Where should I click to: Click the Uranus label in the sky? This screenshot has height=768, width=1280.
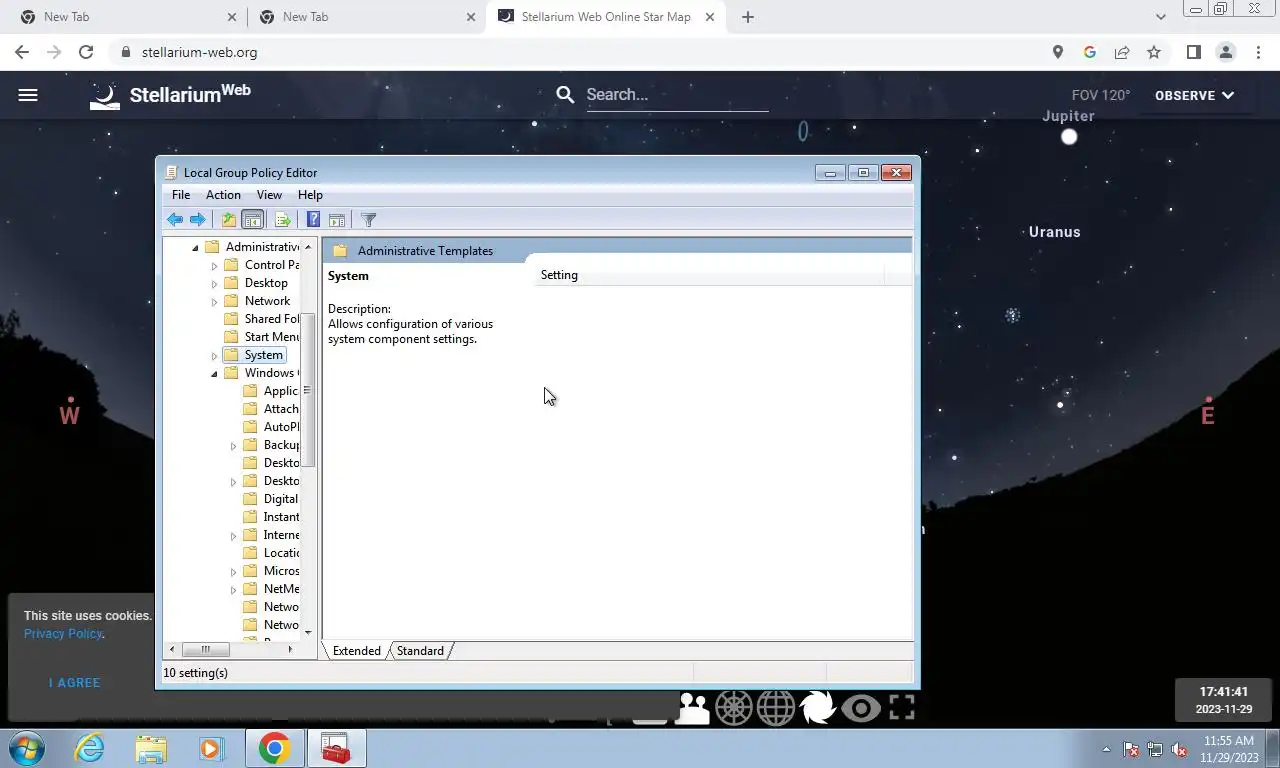(1054, 232)
